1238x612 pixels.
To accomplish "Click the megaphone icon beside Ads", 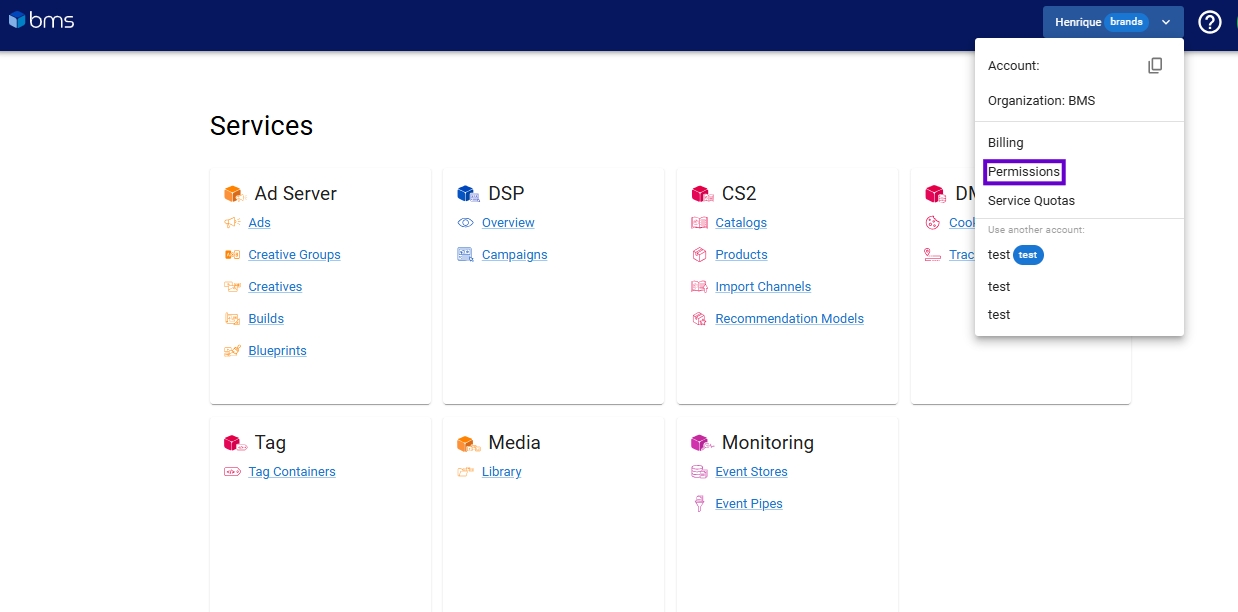I will click(232, 223).
